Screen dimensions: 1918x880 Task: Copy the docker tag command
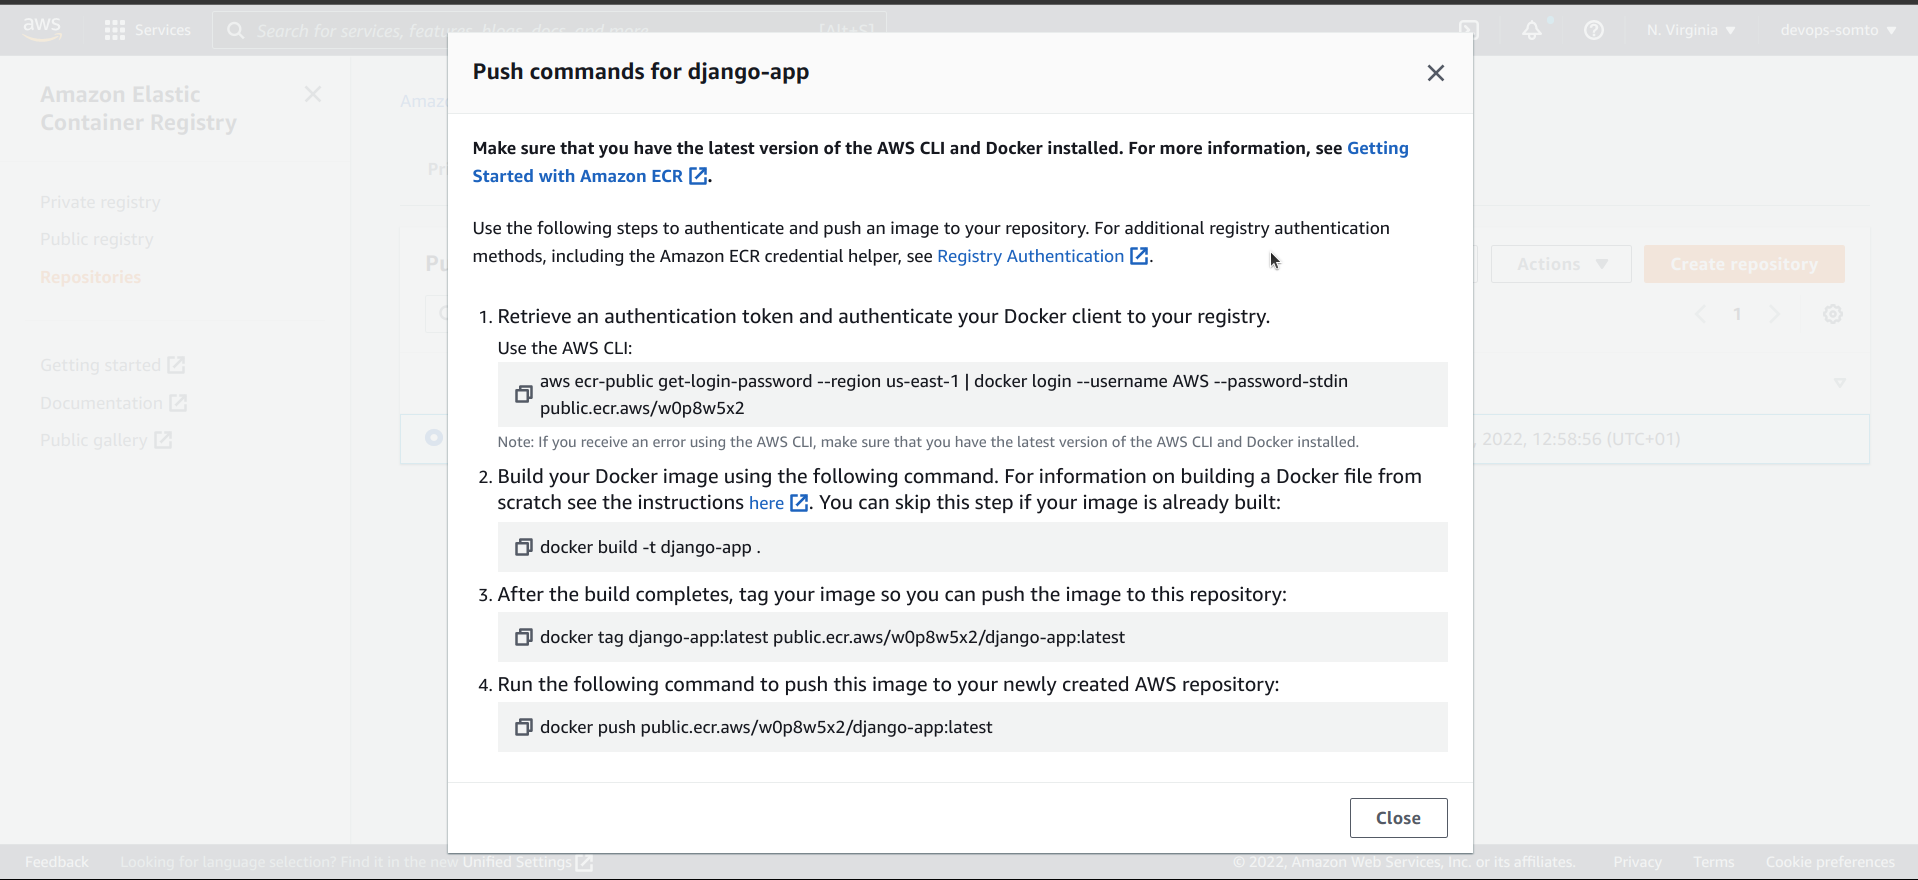click(523, 637)
